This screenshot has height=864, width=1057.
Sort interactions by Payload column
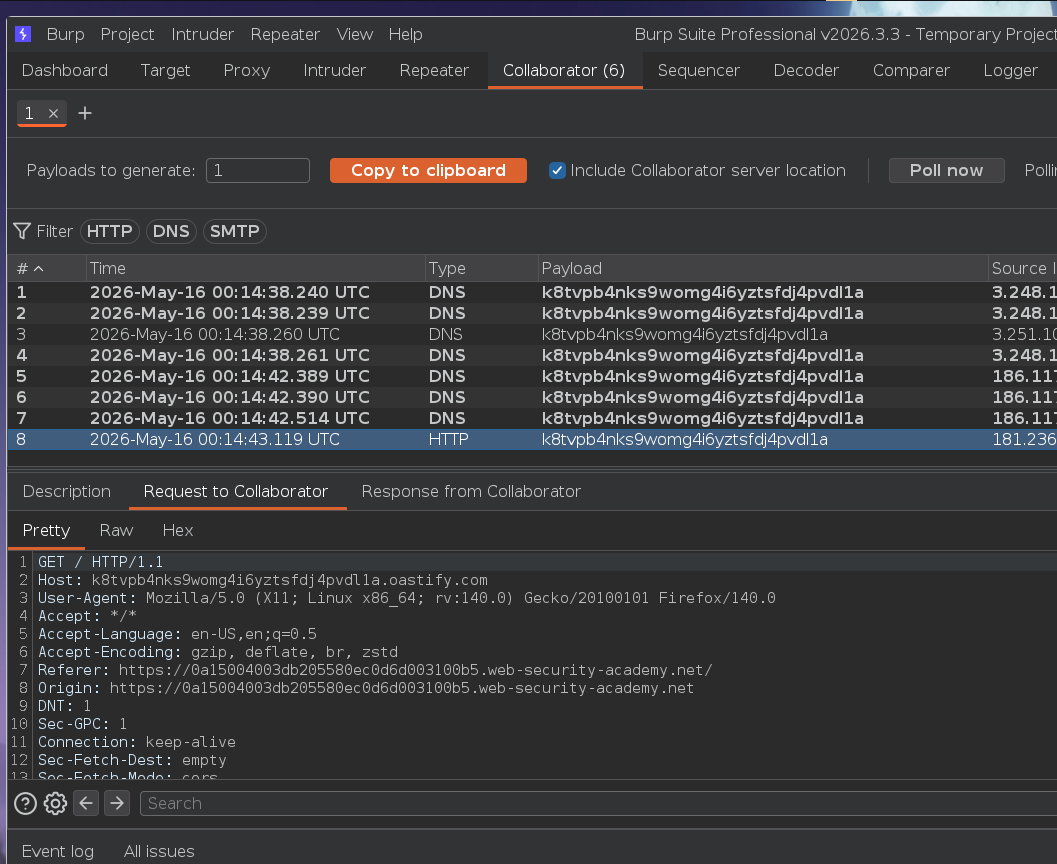point(763,268)
